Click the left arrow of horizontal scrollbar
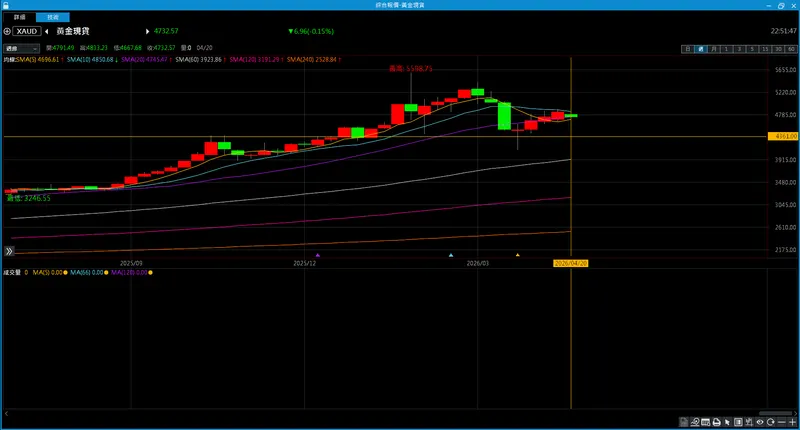Viewport: 800px width, 430px height. coord(6,413)
